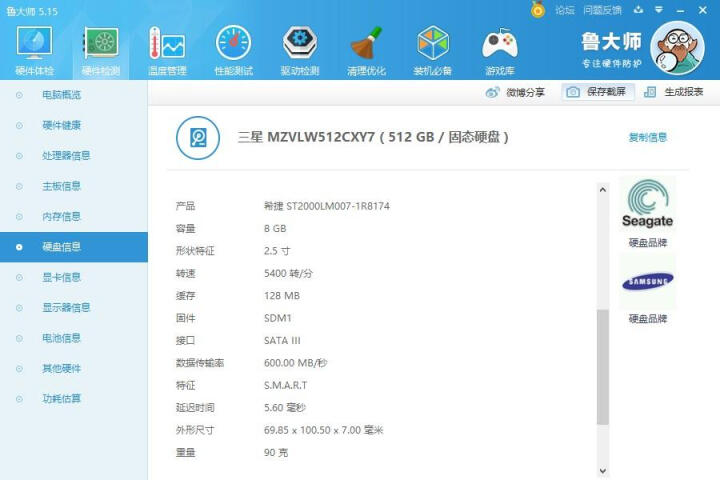Click the weight value 90 克

(276, 453)
